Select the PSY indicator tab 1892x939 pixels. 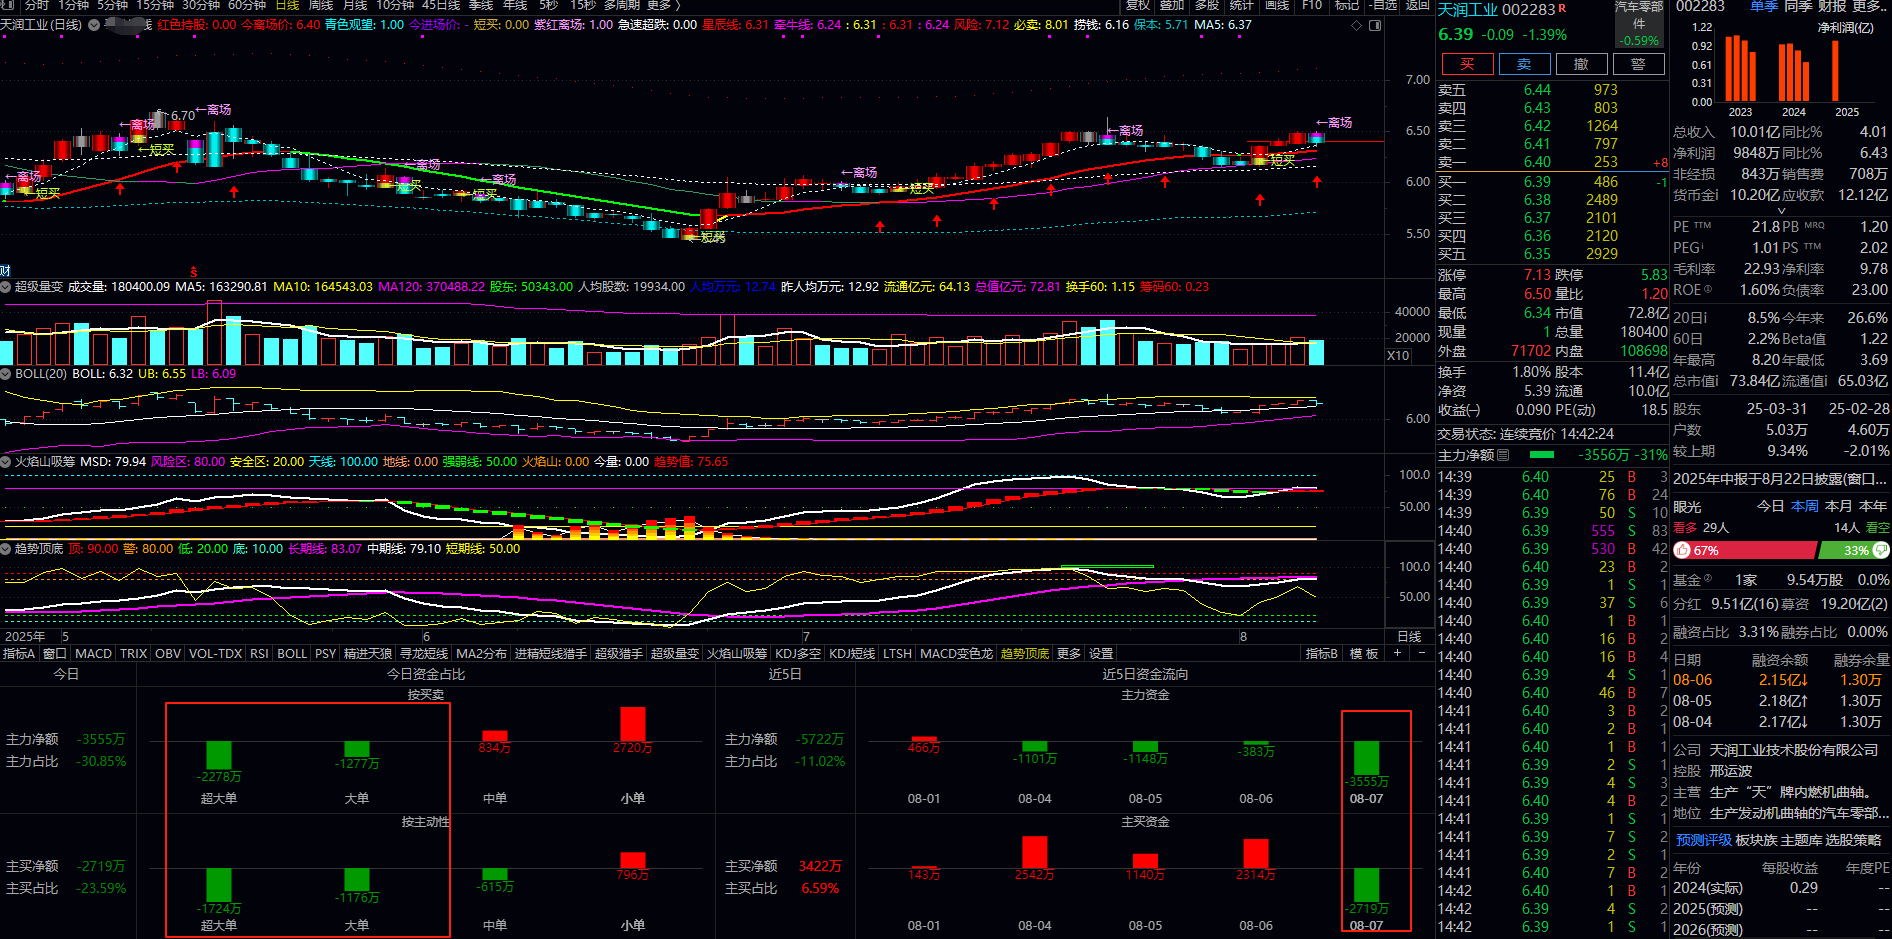pyautogui.click(x=325, y=653)
